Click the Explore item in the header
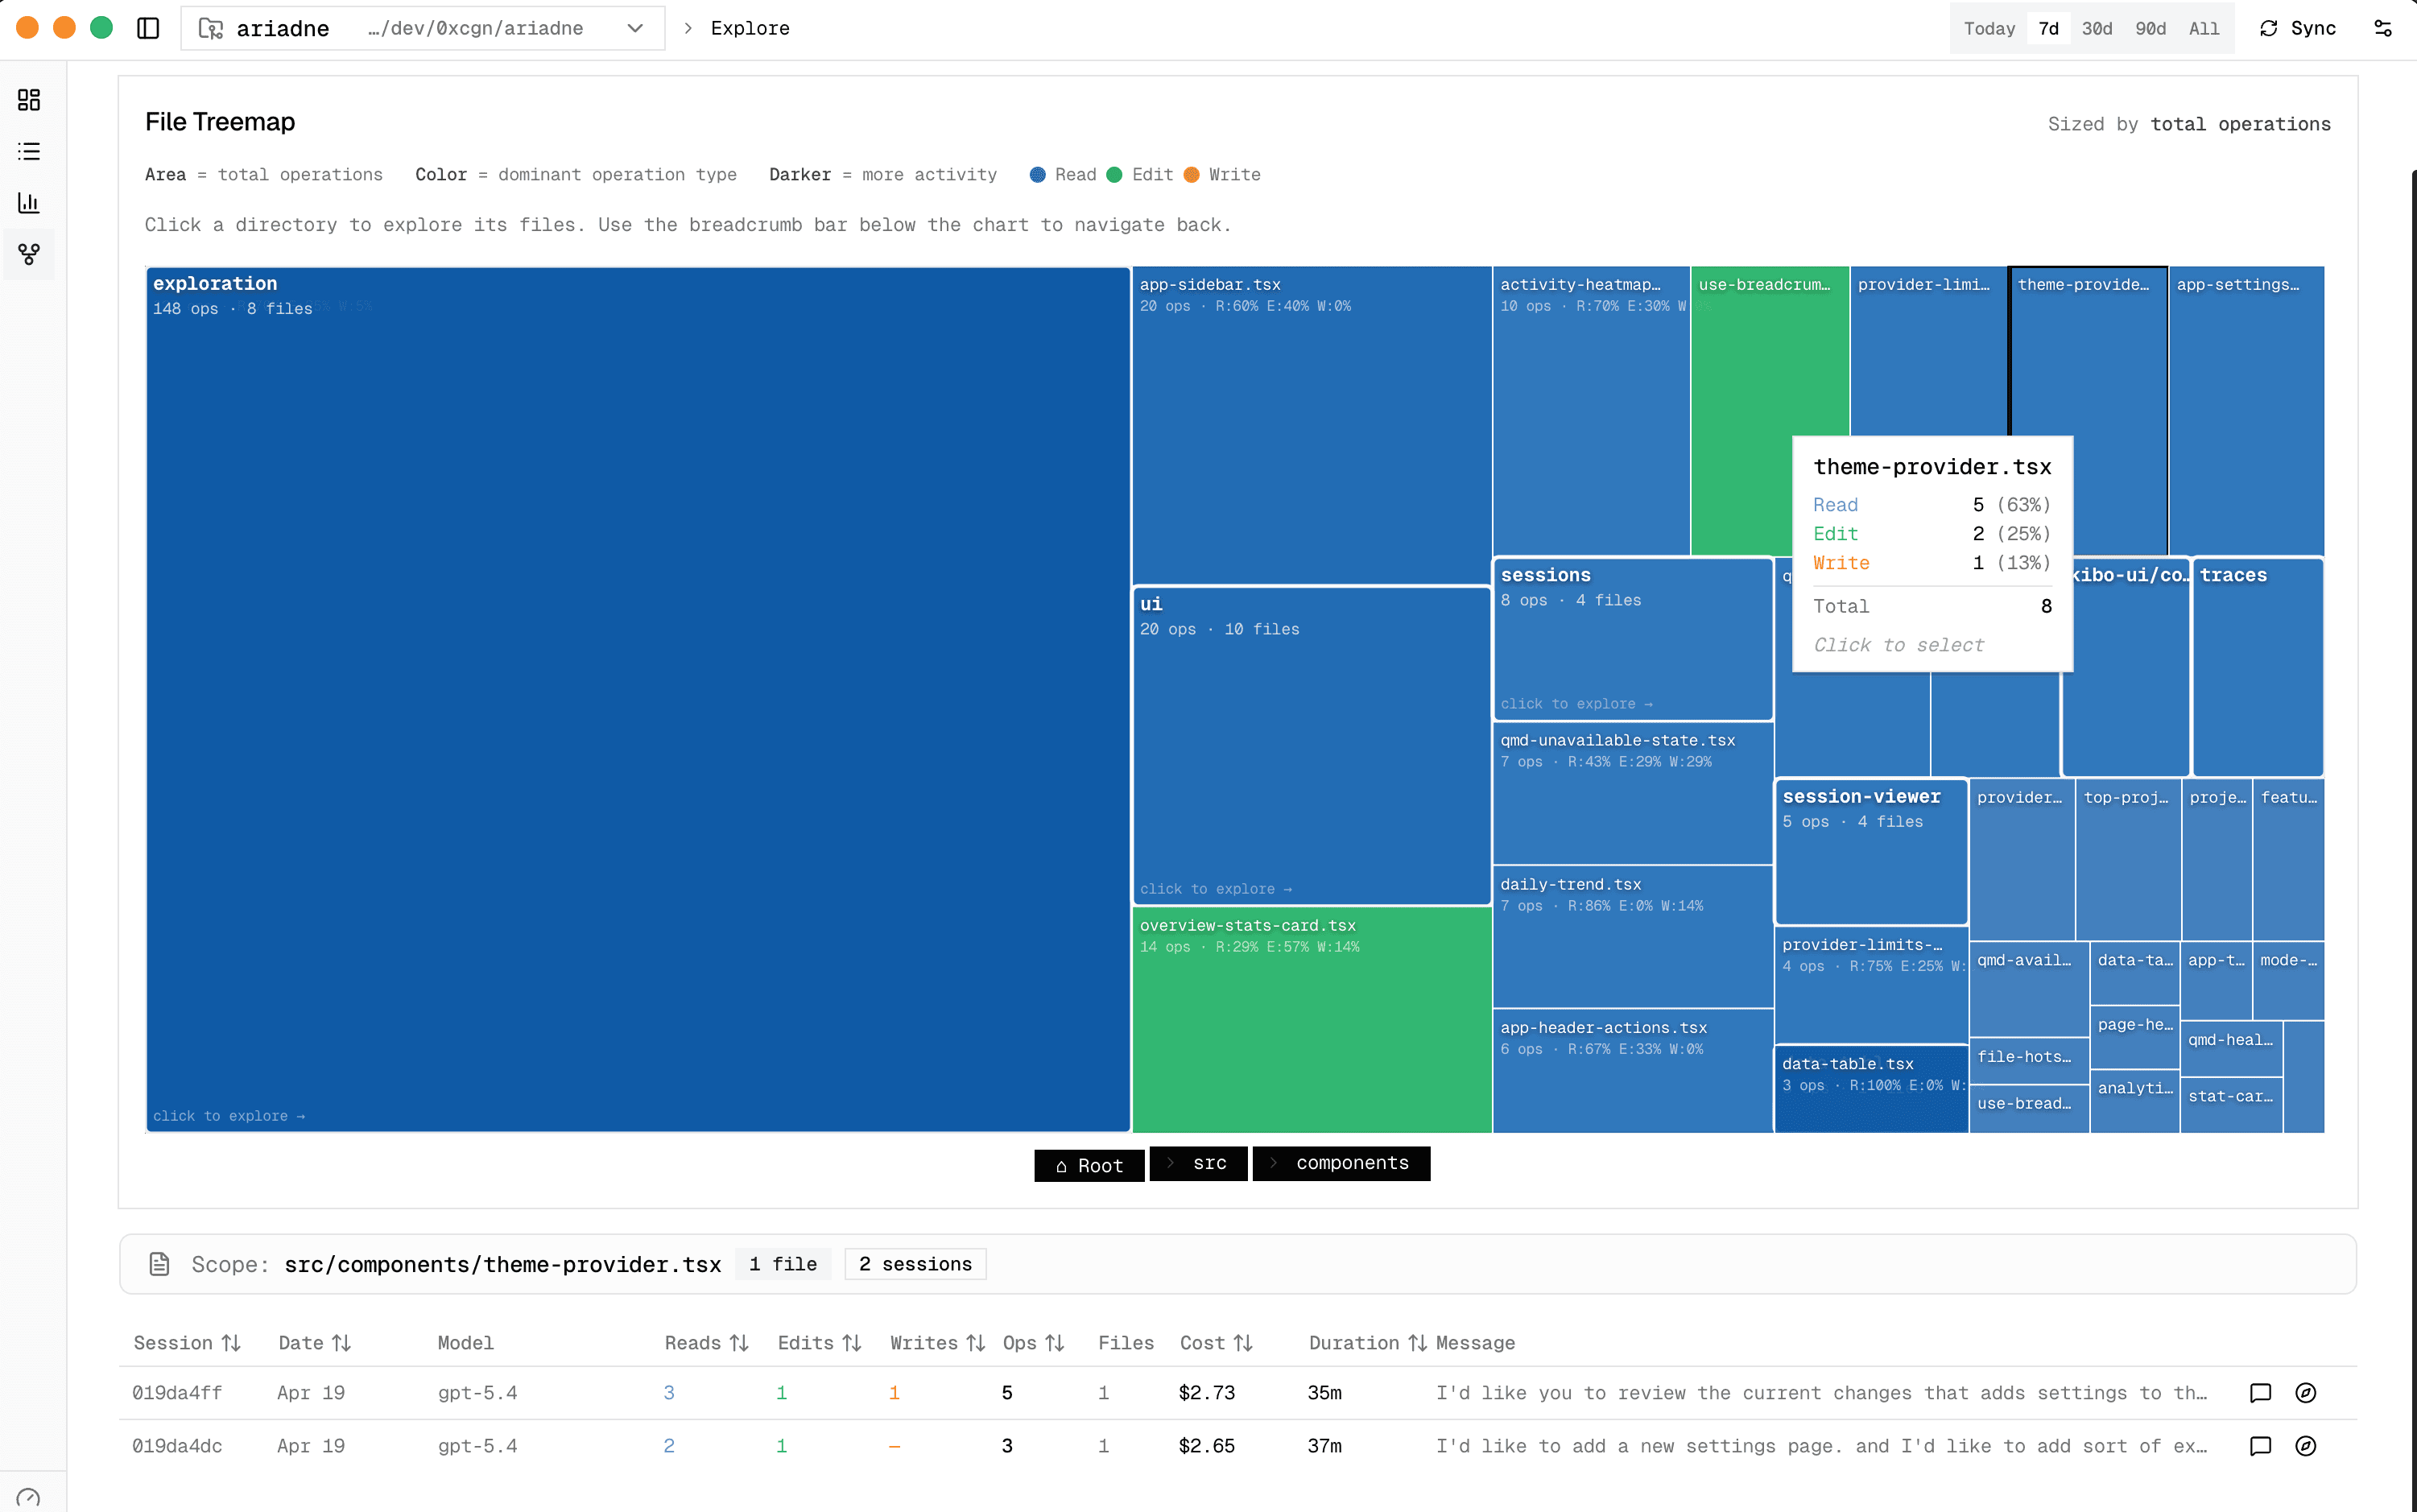 tap(749, 28)
